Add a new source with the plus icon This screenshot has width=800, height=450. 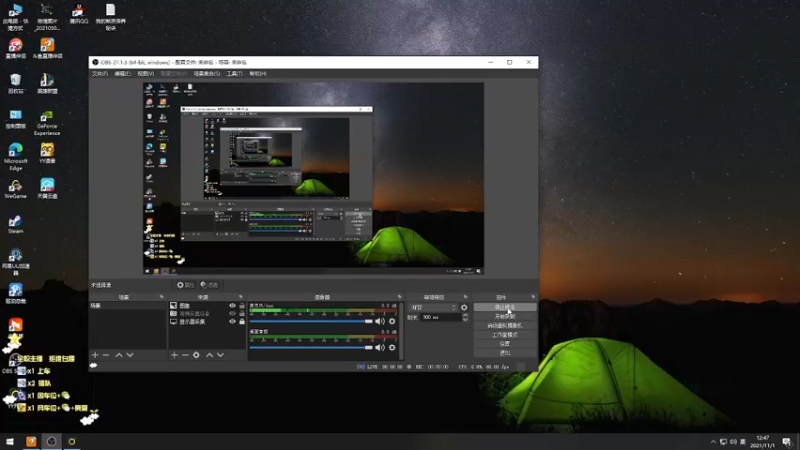click(174, 355)
